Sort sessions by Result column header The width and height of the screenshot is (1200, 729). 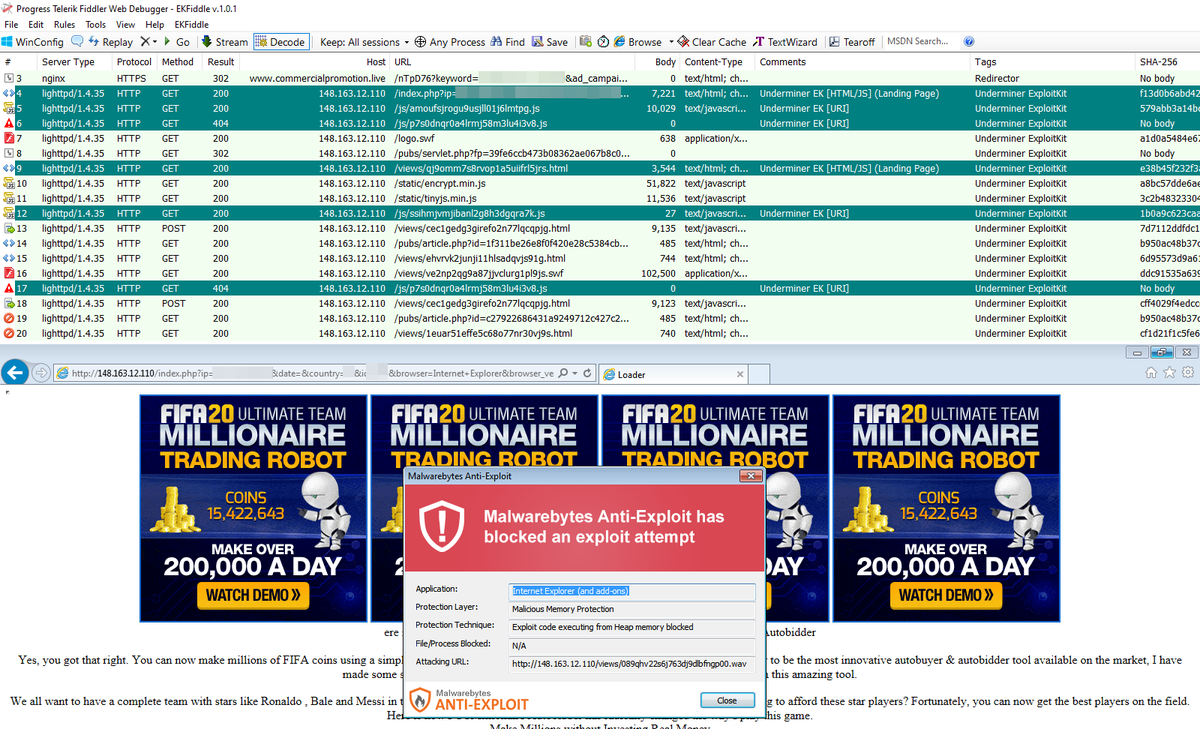(x=221, y=62)
